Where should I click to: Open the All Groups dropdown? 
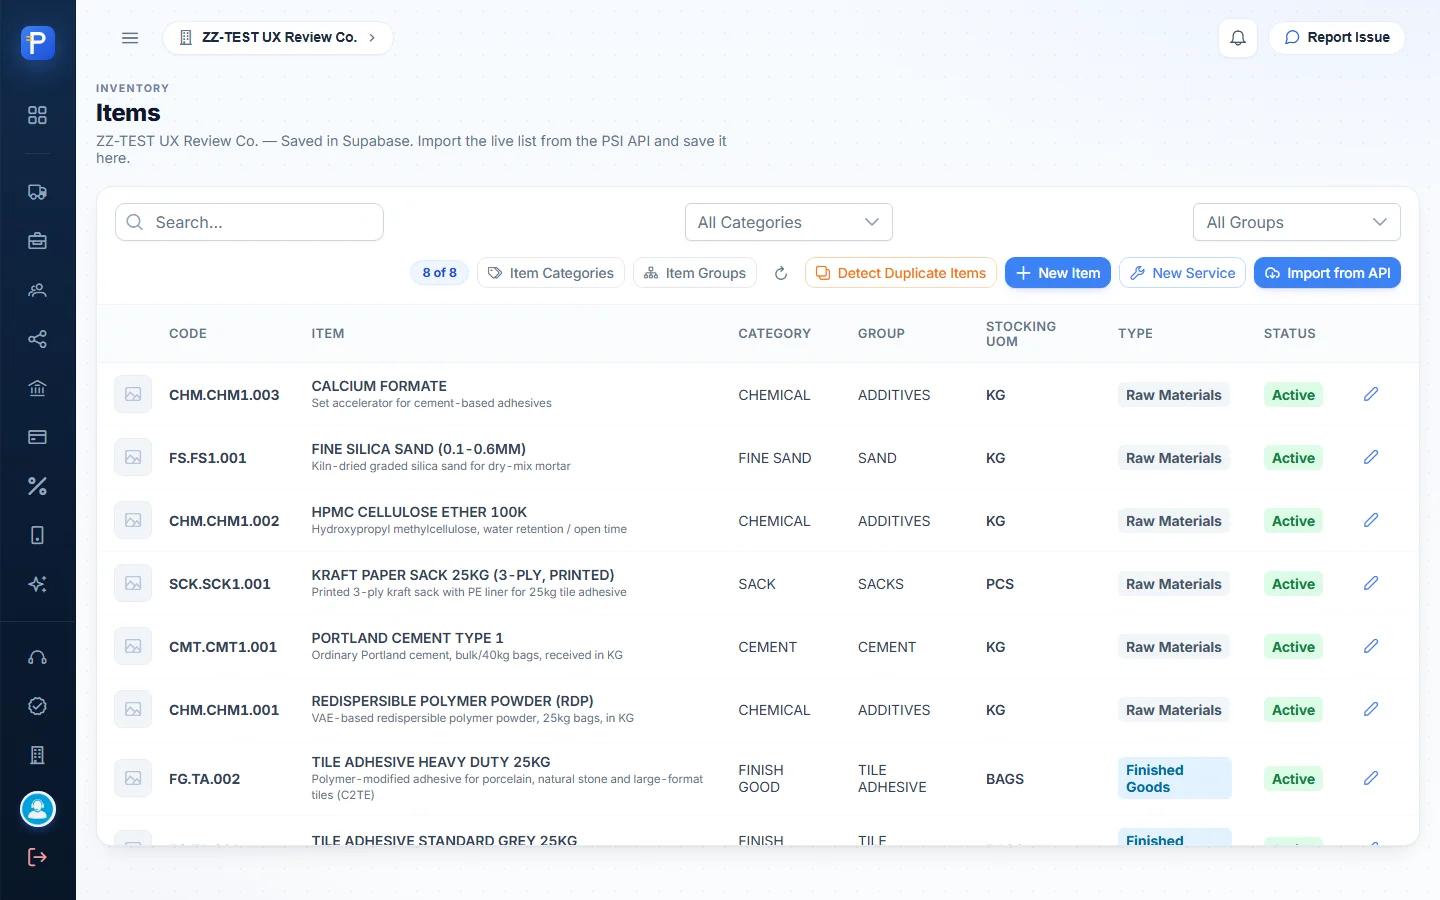1297,222
